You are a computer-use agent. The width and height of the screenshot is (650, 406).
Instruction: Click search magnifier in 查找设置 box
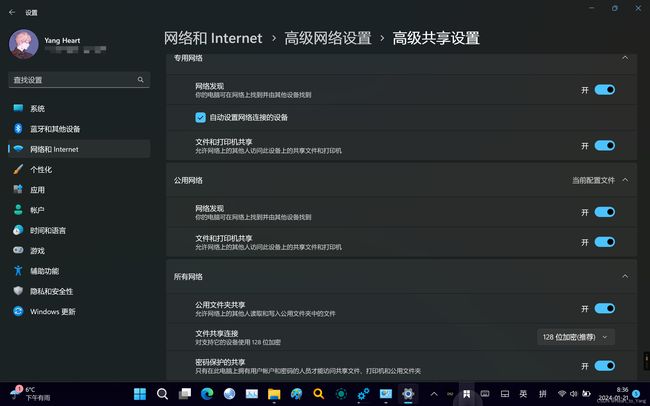click(x=141, y=80)
